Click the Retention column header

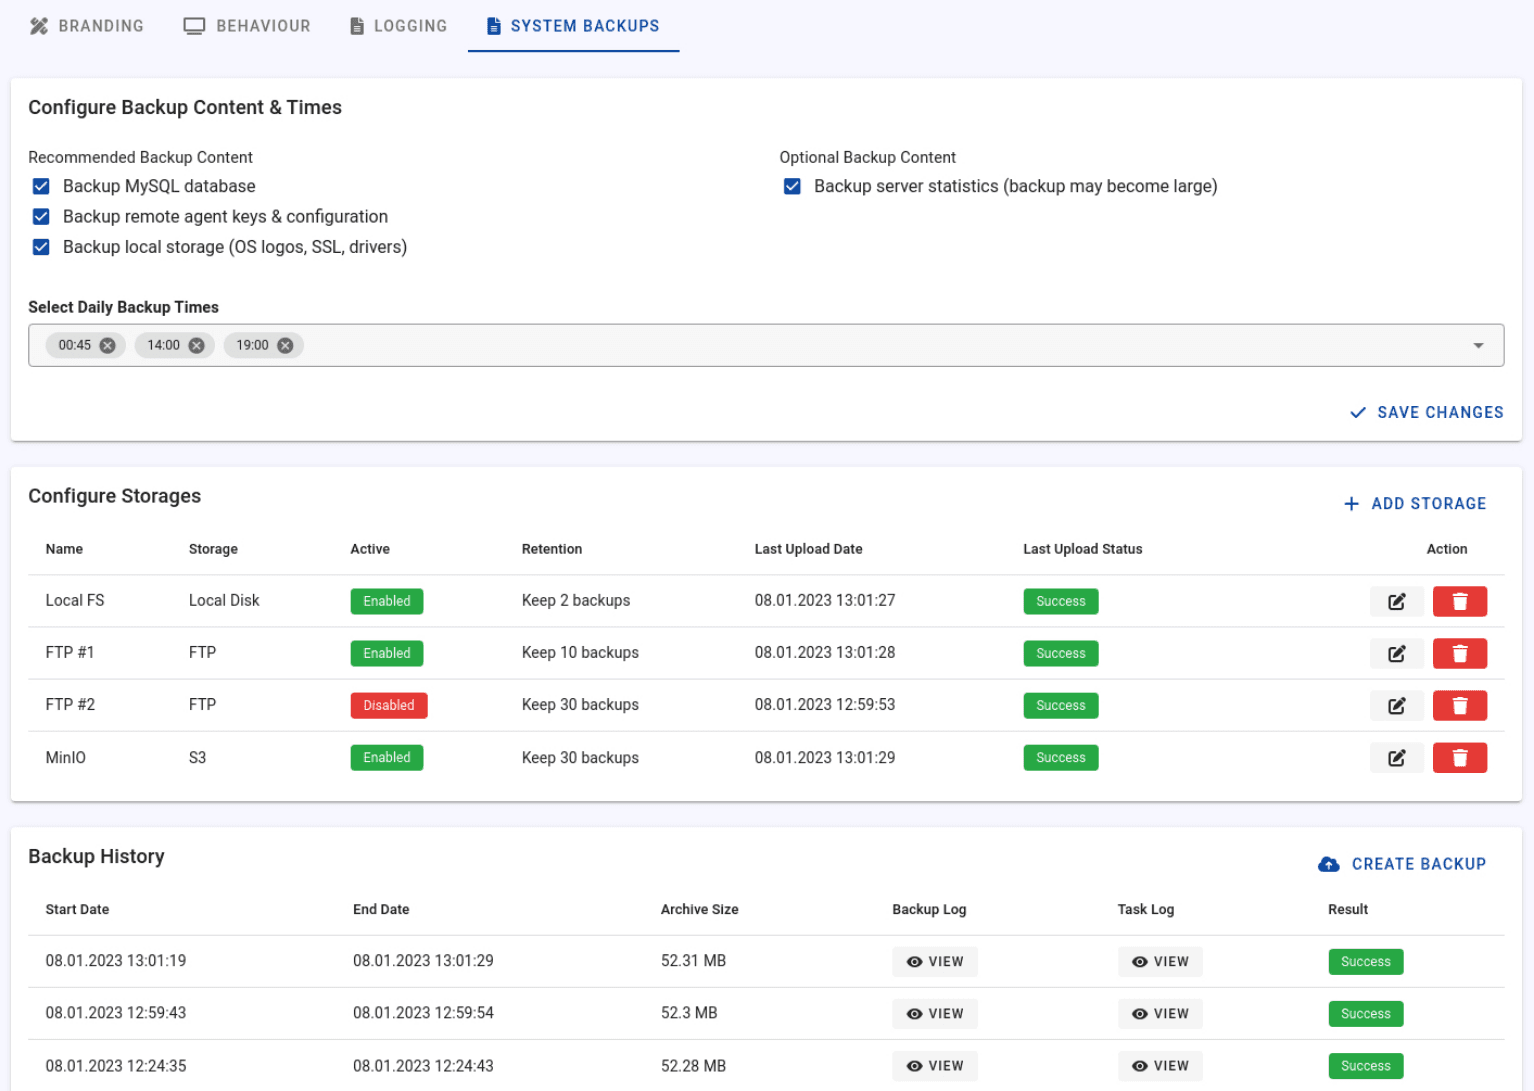552,549
